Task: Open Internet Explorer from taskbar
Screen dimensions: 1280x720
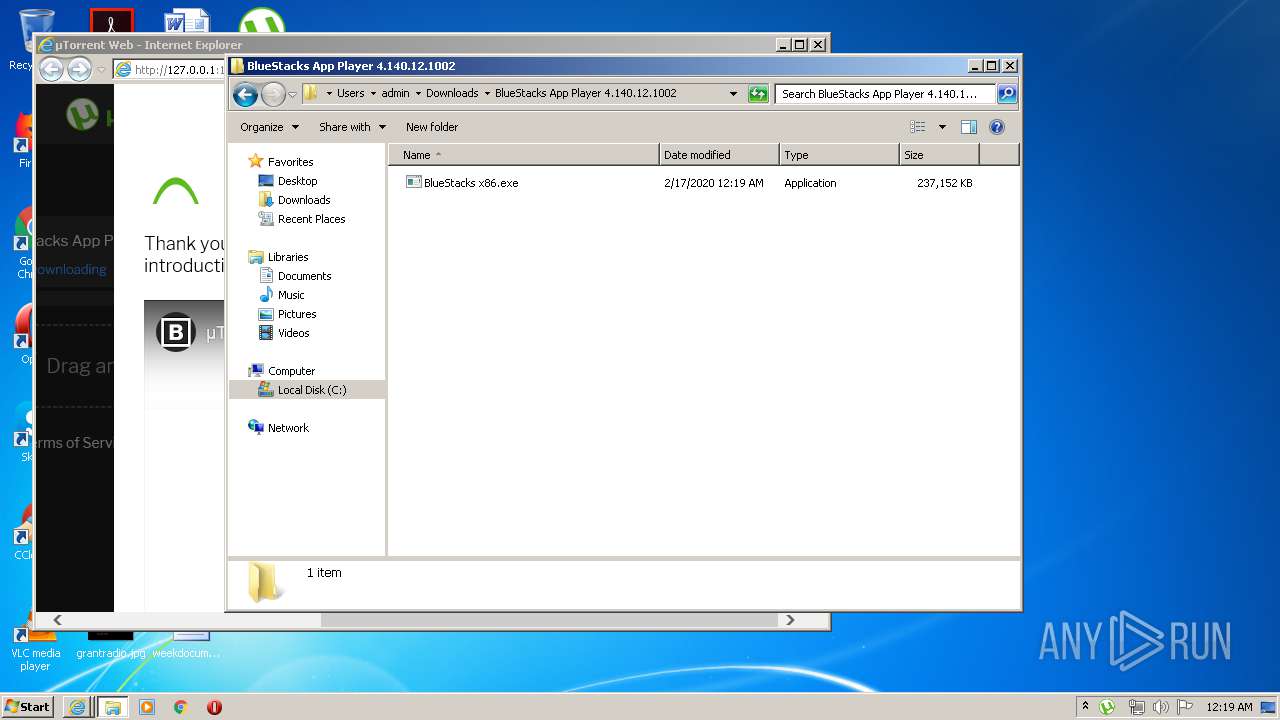Action: click(x=77, y=707)
